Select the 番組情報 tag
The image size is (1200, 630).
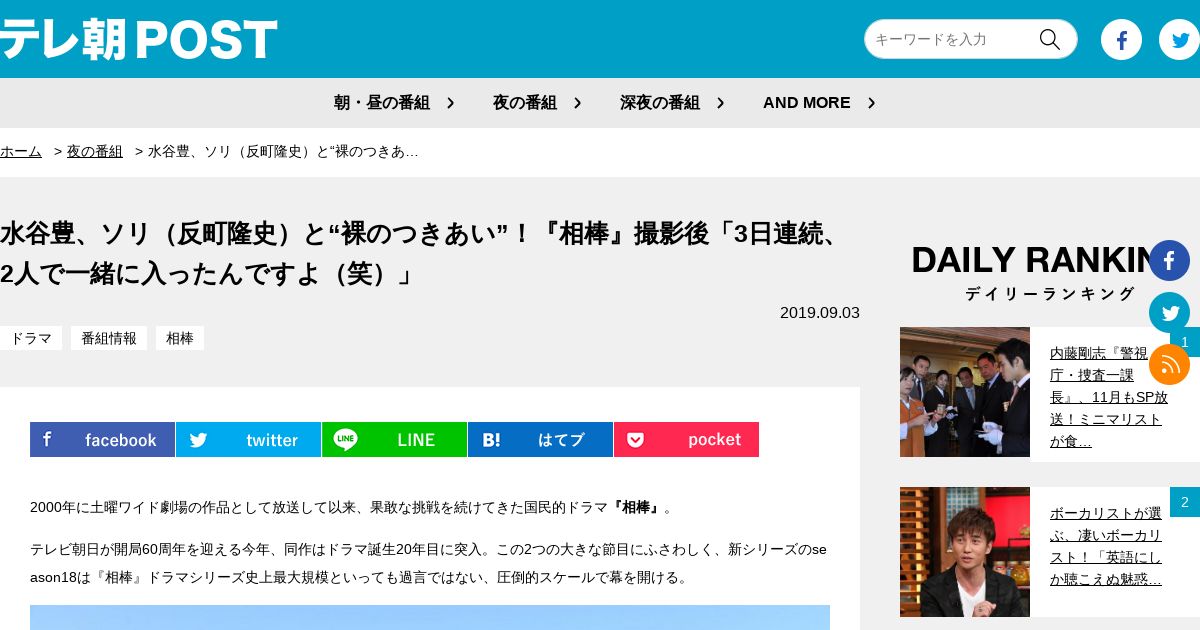(109, 338)
